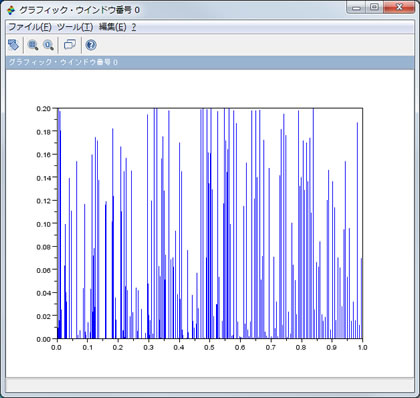Viewport: 420px width, 398px height.
Task: Click the status bar at window bottom
Action: 210,385
